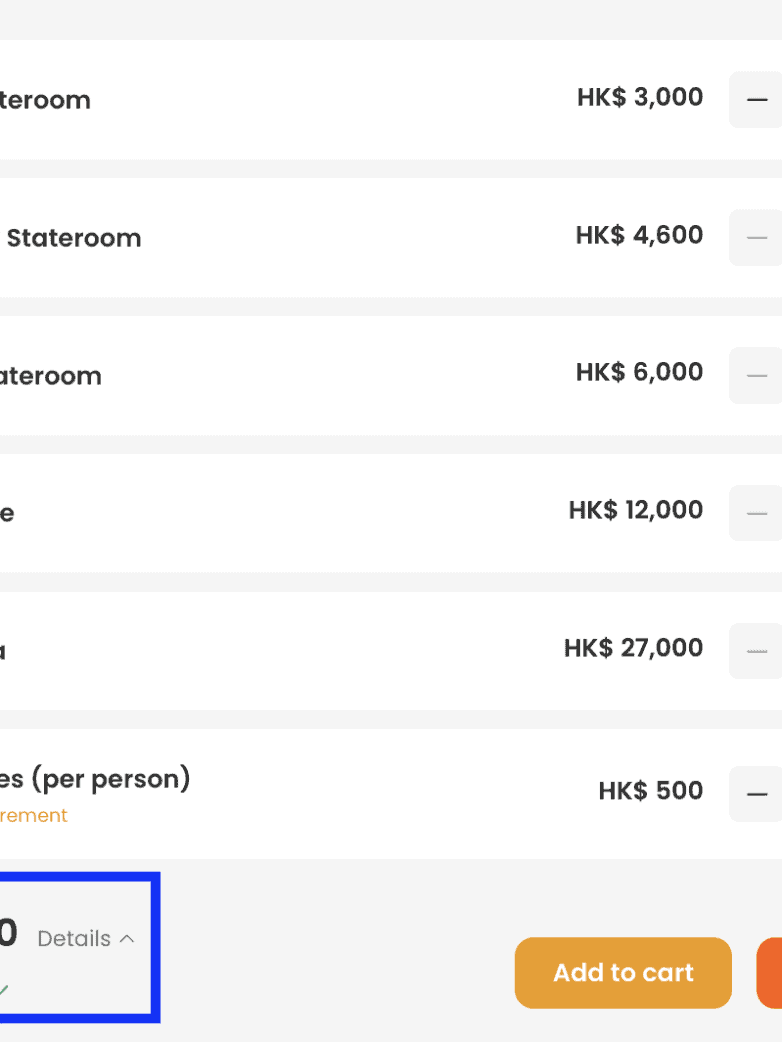
Task: Add to cart
Action: [623, 973]
